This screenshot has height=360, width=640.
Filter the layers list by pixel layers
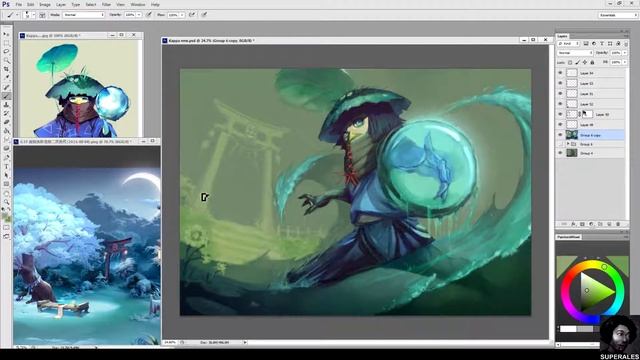coord(586,43)
